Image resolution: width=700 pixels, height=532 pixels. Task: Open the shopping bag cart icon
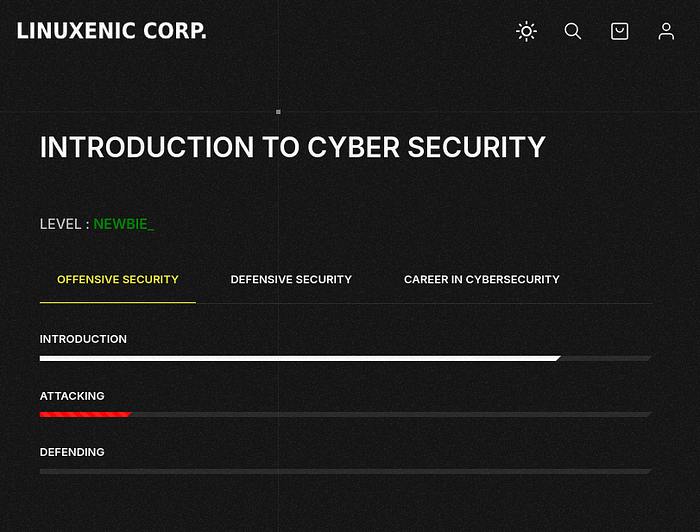point(620,31)
